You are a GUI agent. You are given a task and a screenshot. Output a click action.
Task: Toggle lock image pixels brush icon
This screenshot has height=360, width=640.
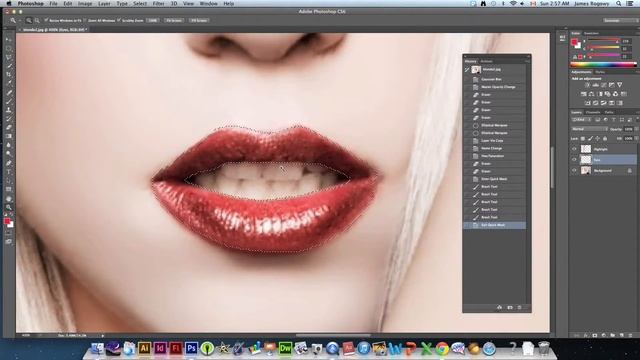[x=591, y=138]
